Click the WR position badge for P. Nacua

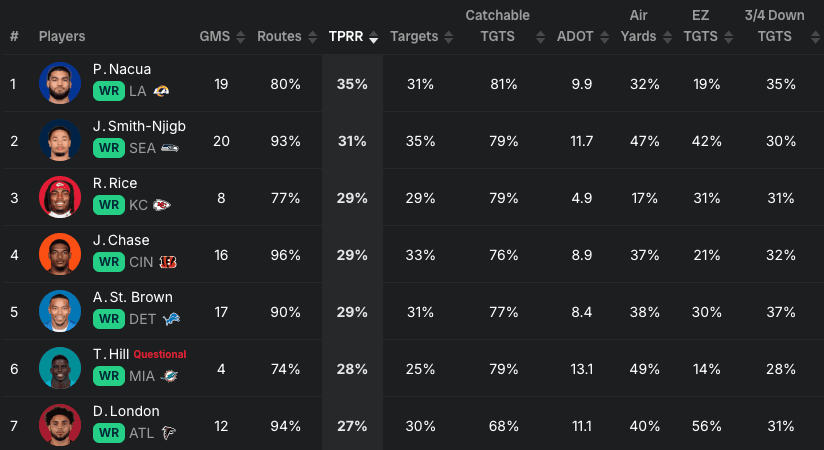click(108, 91)
